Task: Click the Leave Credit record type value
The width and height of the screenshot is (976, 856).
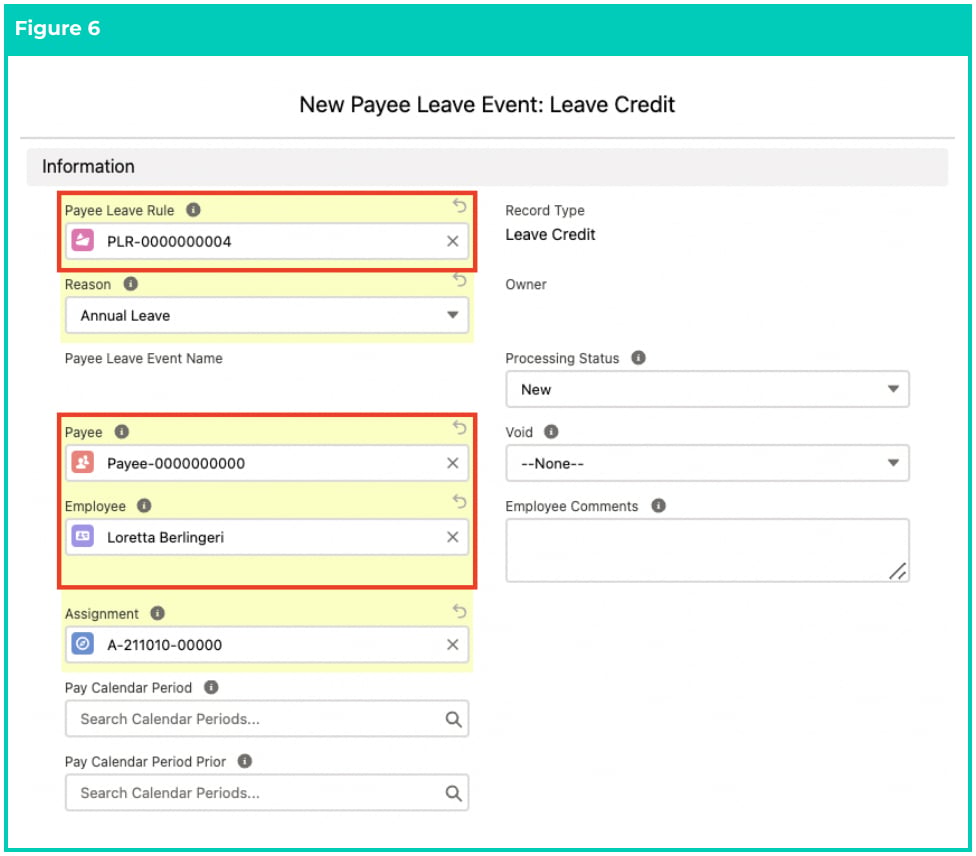Action: click(x=550, y=235)
